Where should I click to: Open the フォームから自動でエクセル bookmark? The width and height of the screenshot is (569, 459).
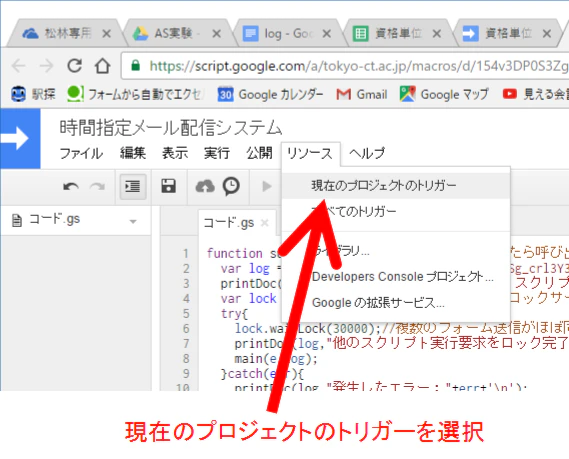[x=135, y=94]
